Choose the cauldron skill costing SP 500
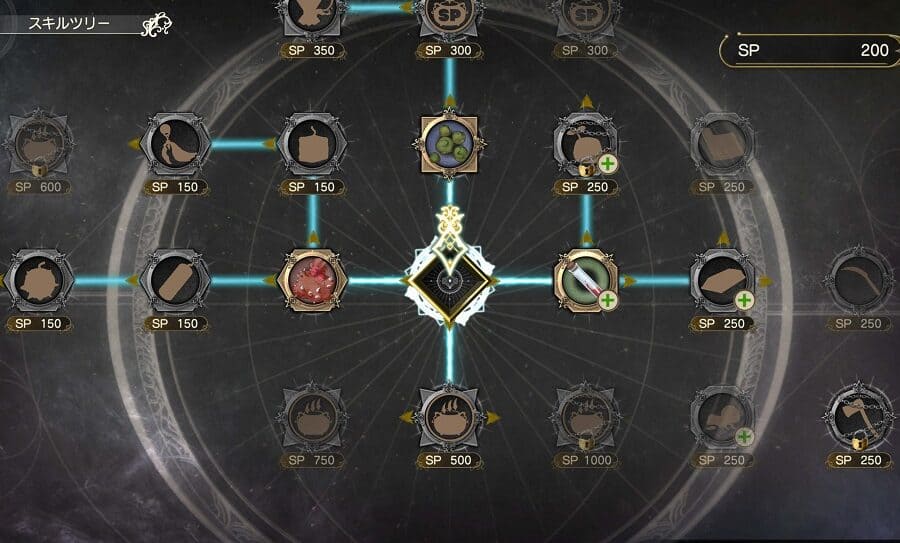Image resolution: width=900 pixels, height=543 pixels. point(449,417)
